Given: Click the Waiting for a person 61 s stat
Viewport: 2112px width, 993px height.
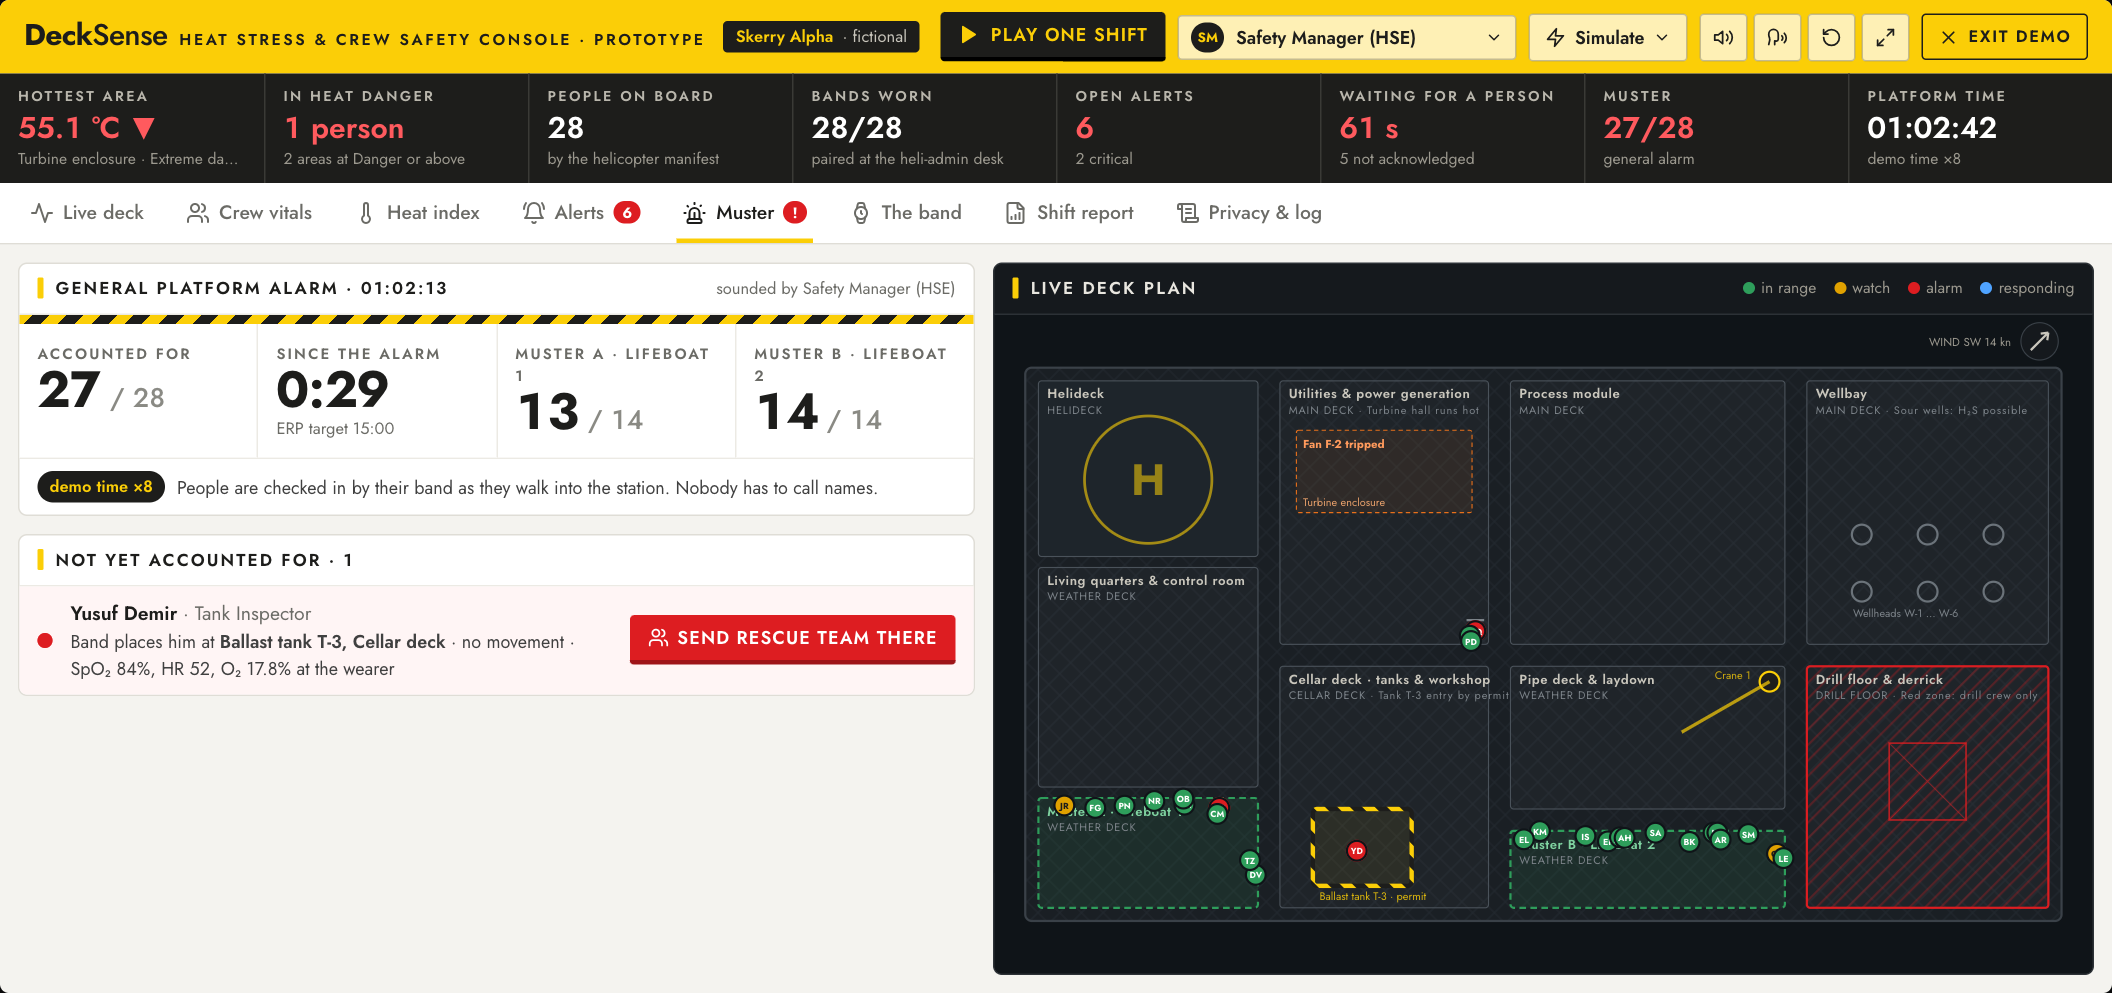Looking at the screenshot, I should coord(1452,128).
